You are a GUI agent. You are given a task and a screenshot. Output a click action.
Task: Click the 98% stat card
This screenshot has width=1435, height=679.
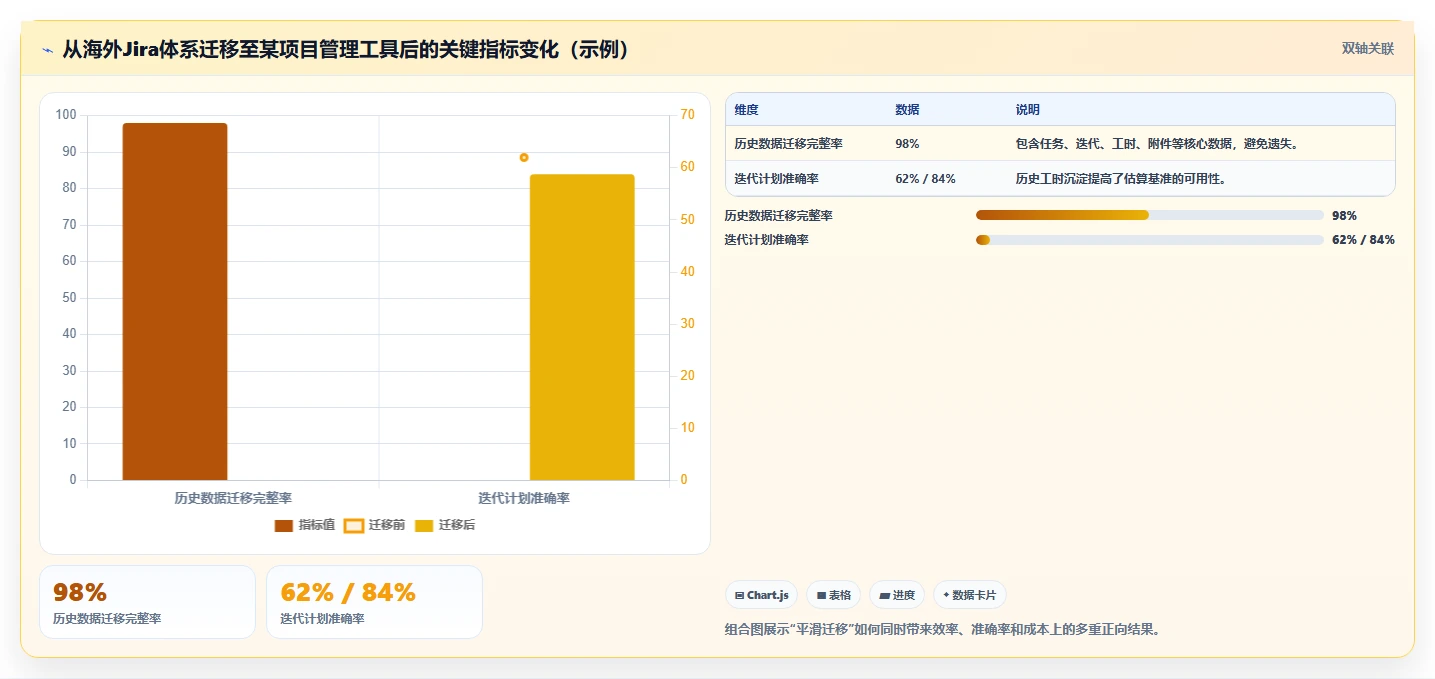(147, 602)
